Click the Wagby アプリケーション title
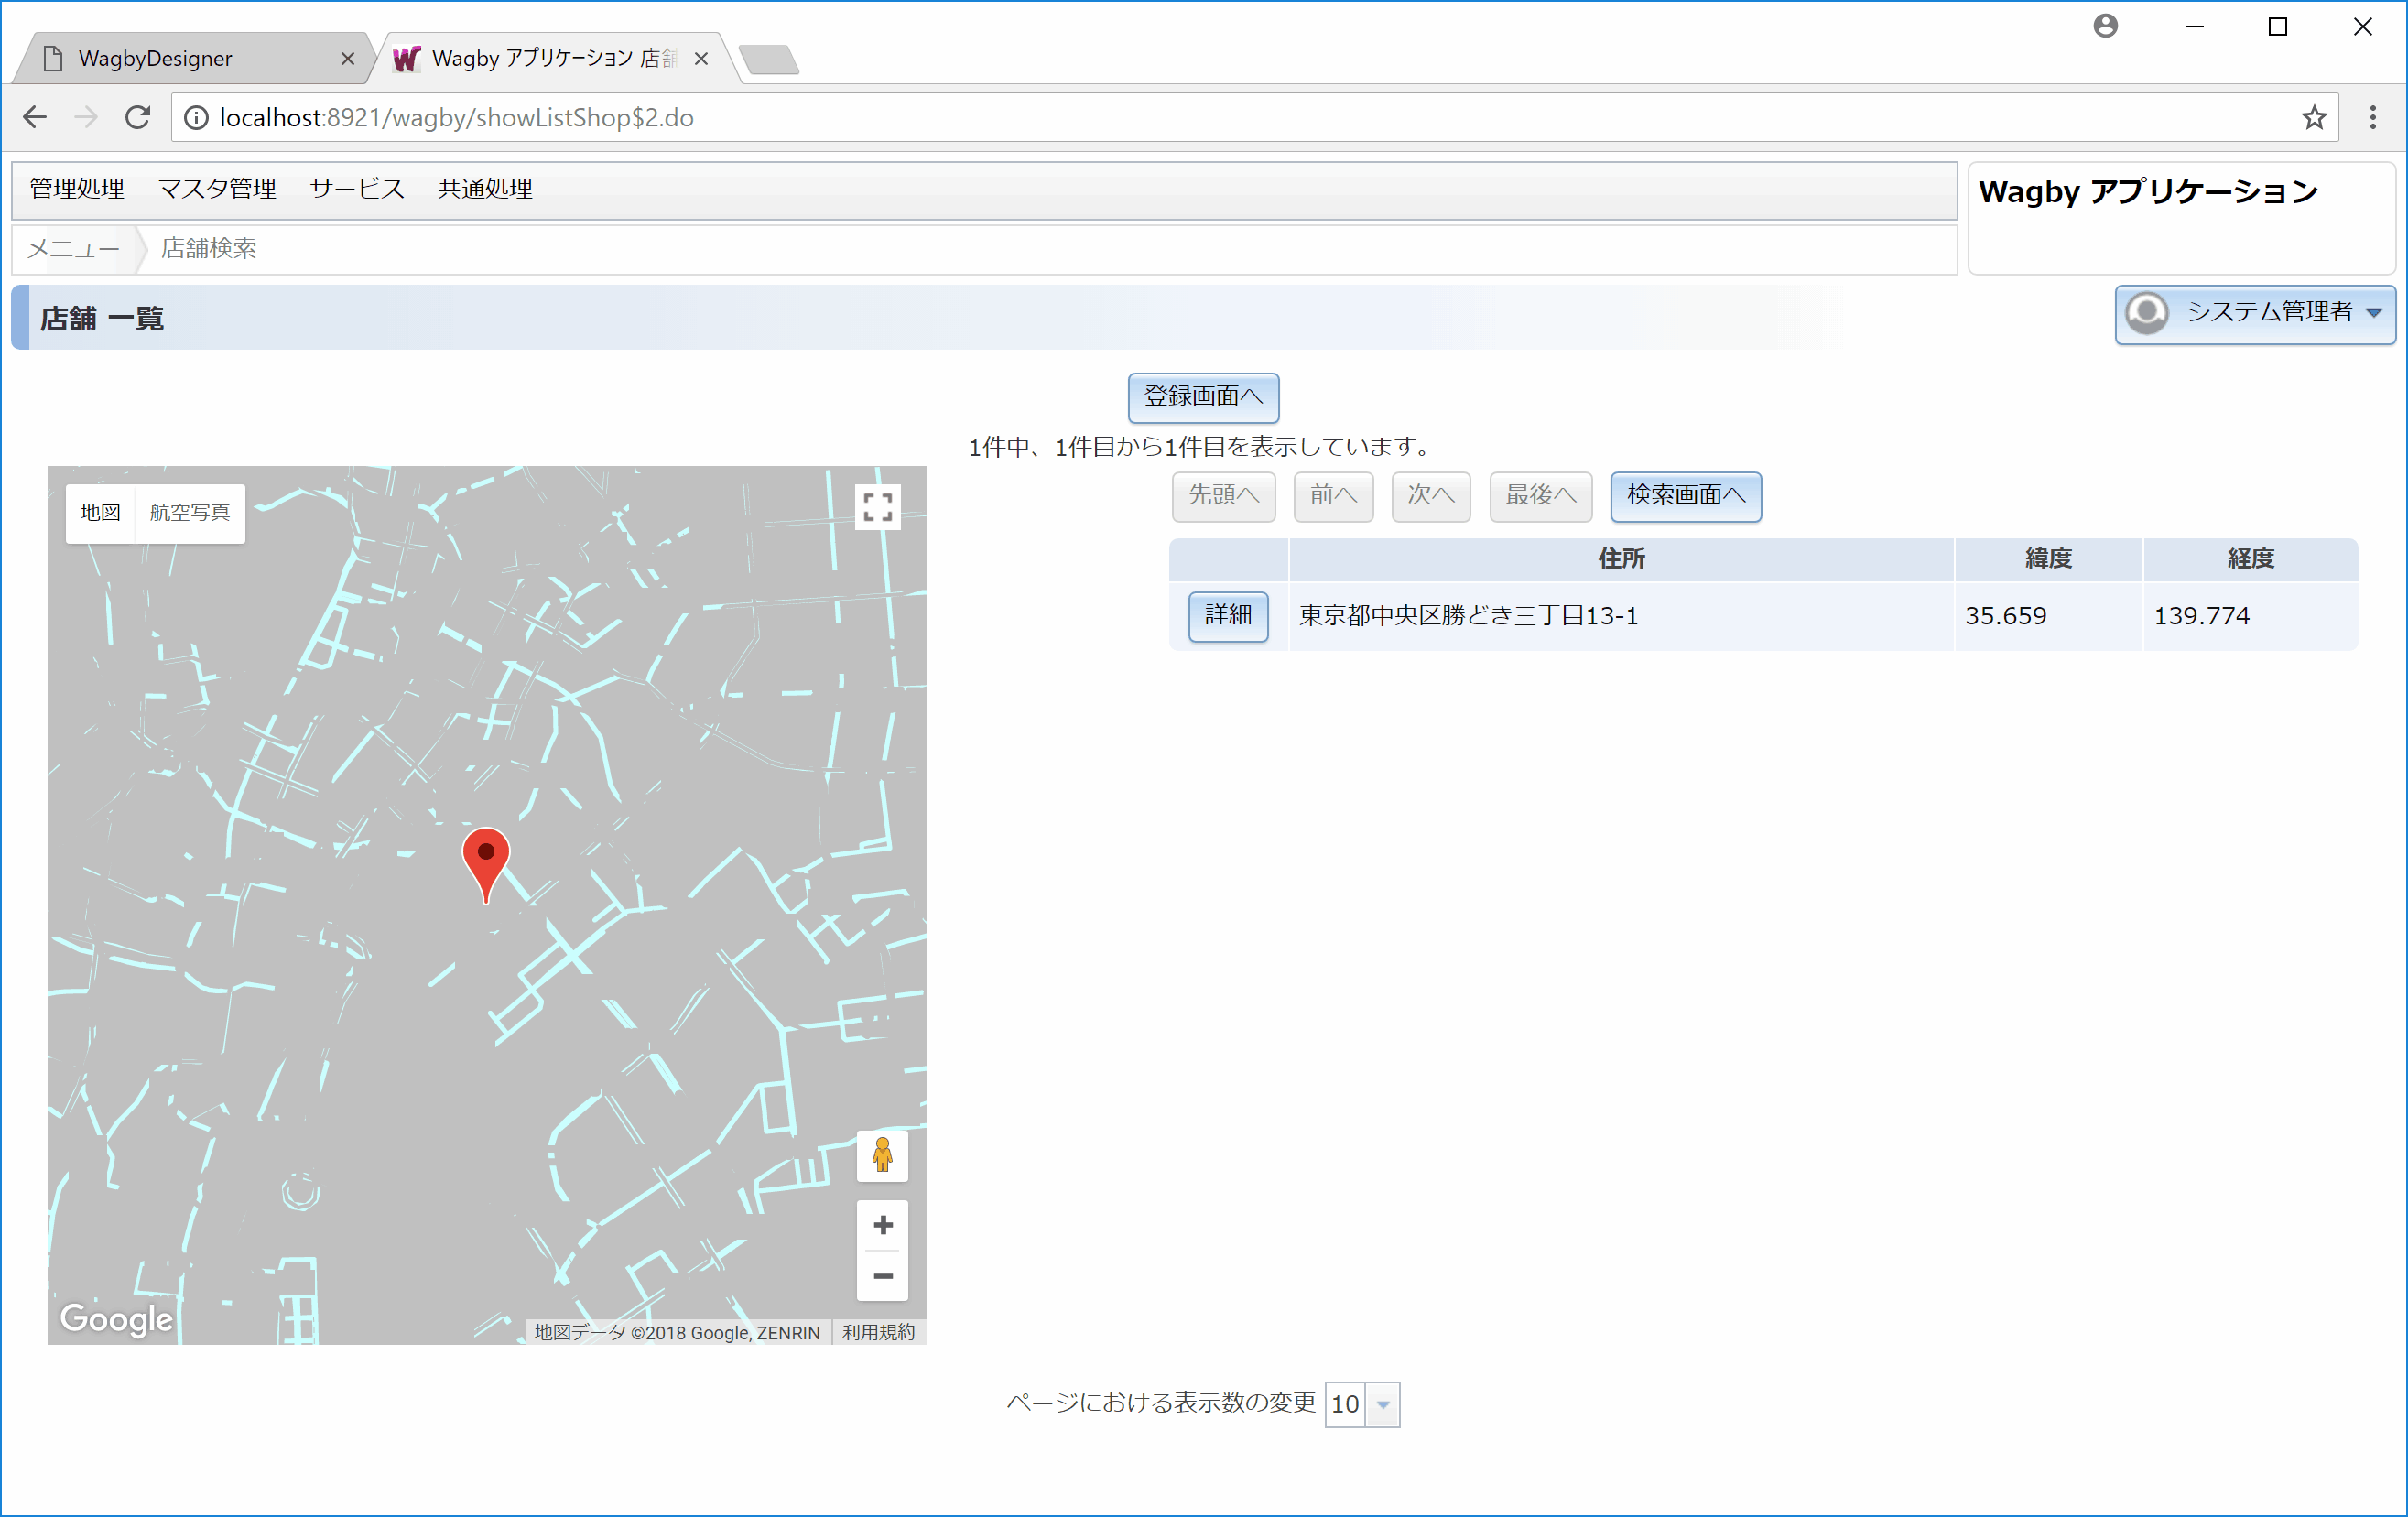The height and width of the screenshot is (1517, 2408). click(x=2147, y=192)
